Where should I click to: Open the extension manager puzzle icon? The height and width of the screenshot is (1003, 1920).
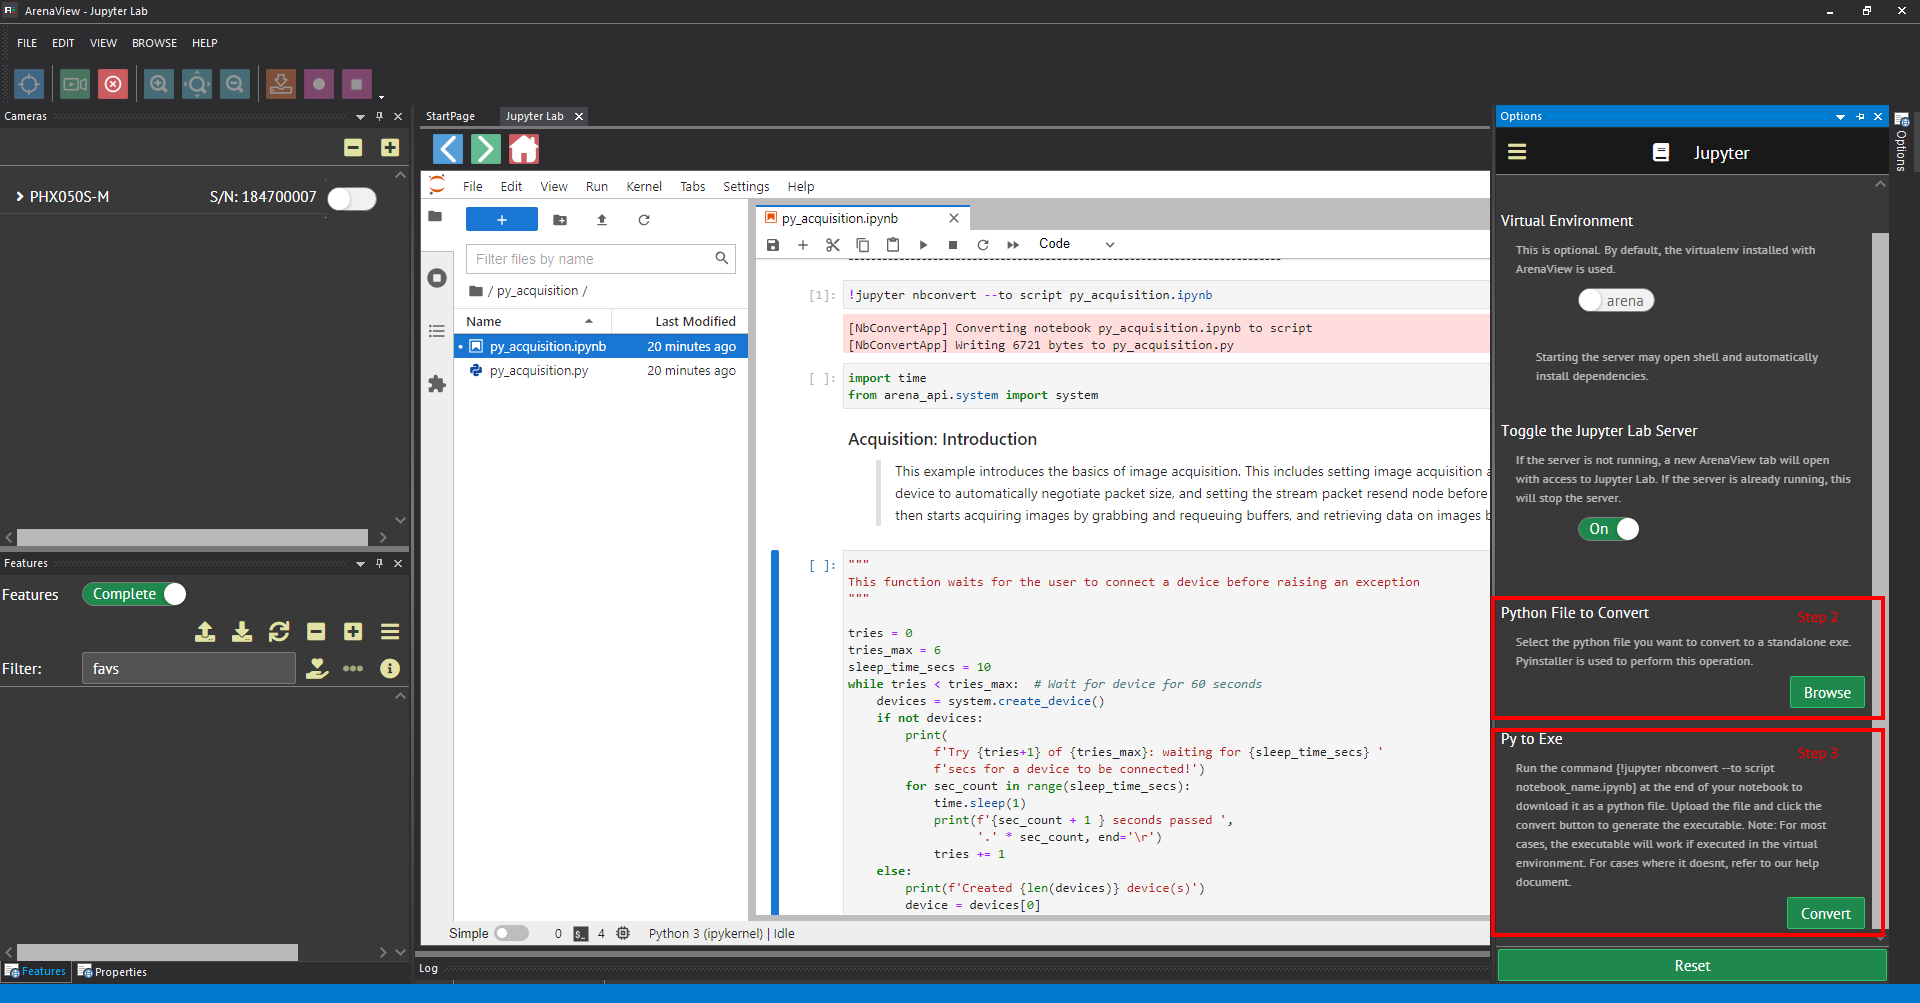(437, 384)
